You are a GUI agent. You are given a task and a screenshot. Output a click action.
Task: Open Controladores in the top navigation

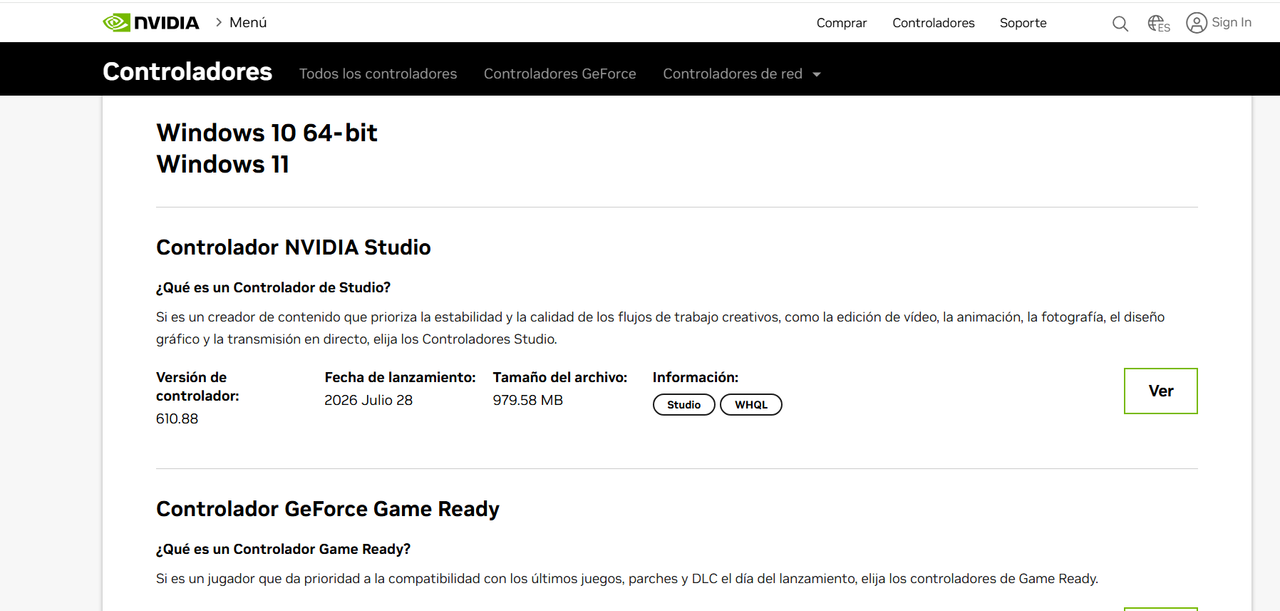pos(934,23)
